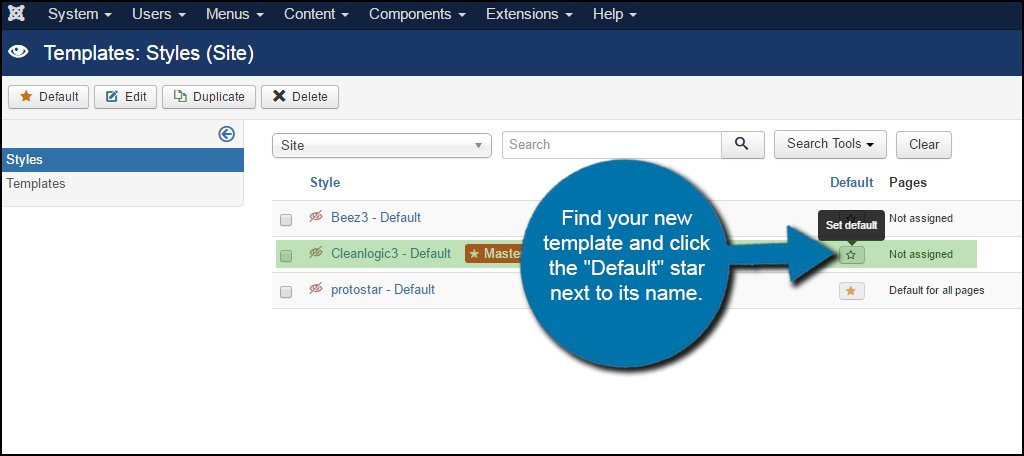Image resolution: width=1024 pixels, height=456 pixels.
Task: Set Cleanlogic3 as default via star
Action: pyautogui.click(x=851, y=255)
